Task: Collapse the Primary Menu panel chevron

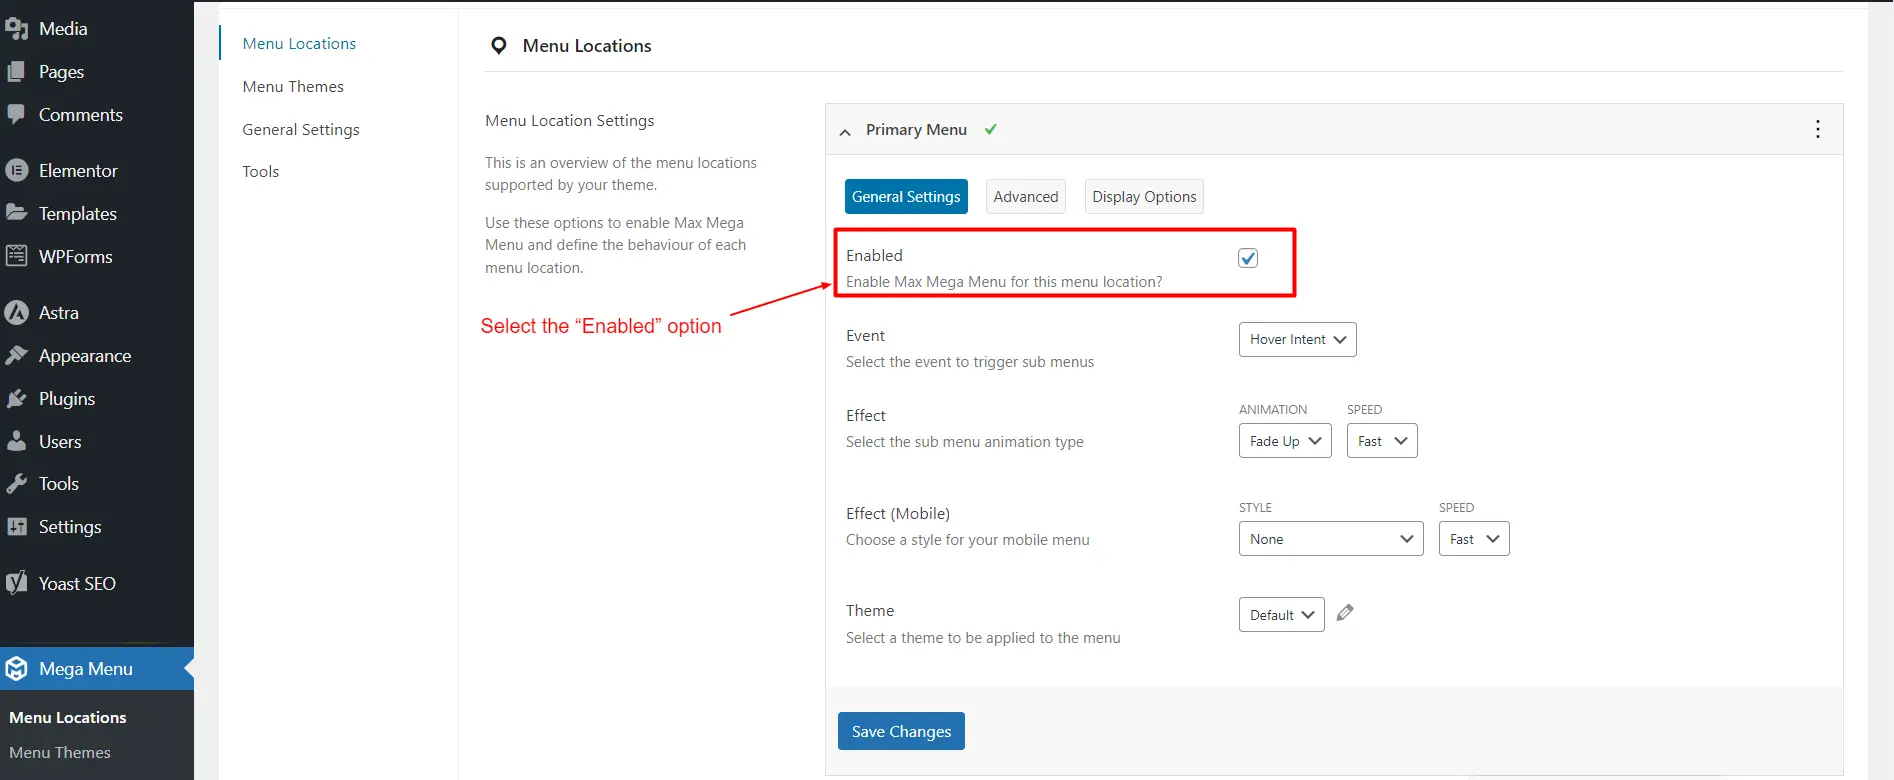Action: (x=845, y=131)
